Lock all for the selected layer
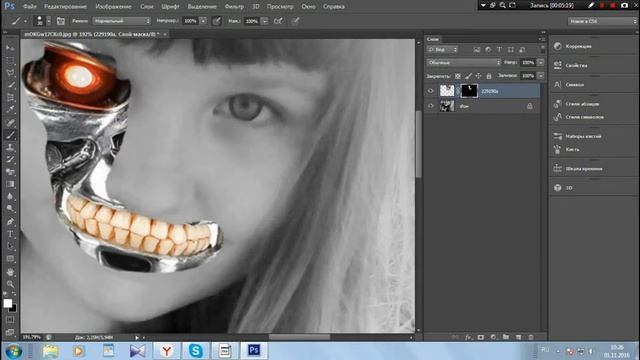This screenshot has width=640, height=360. (489, 76)
